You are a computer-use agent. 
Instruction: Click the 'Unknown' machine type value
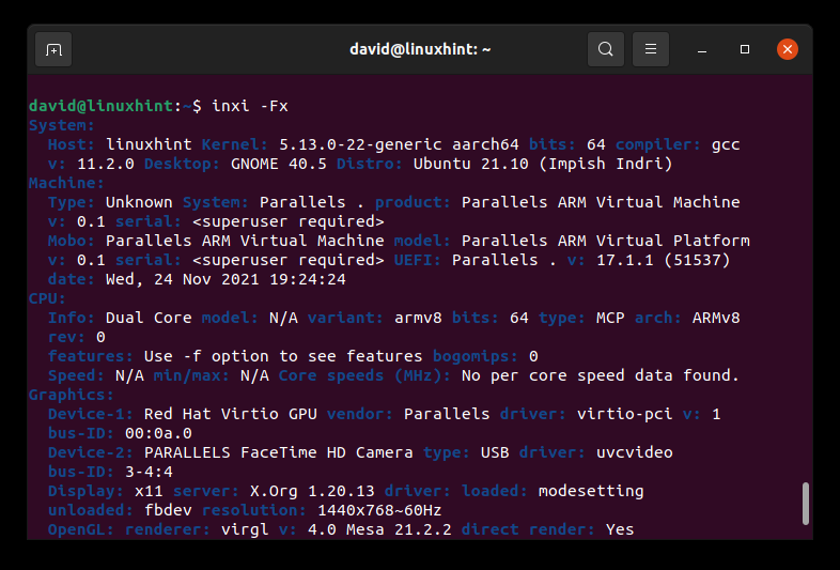coord(139,202)
